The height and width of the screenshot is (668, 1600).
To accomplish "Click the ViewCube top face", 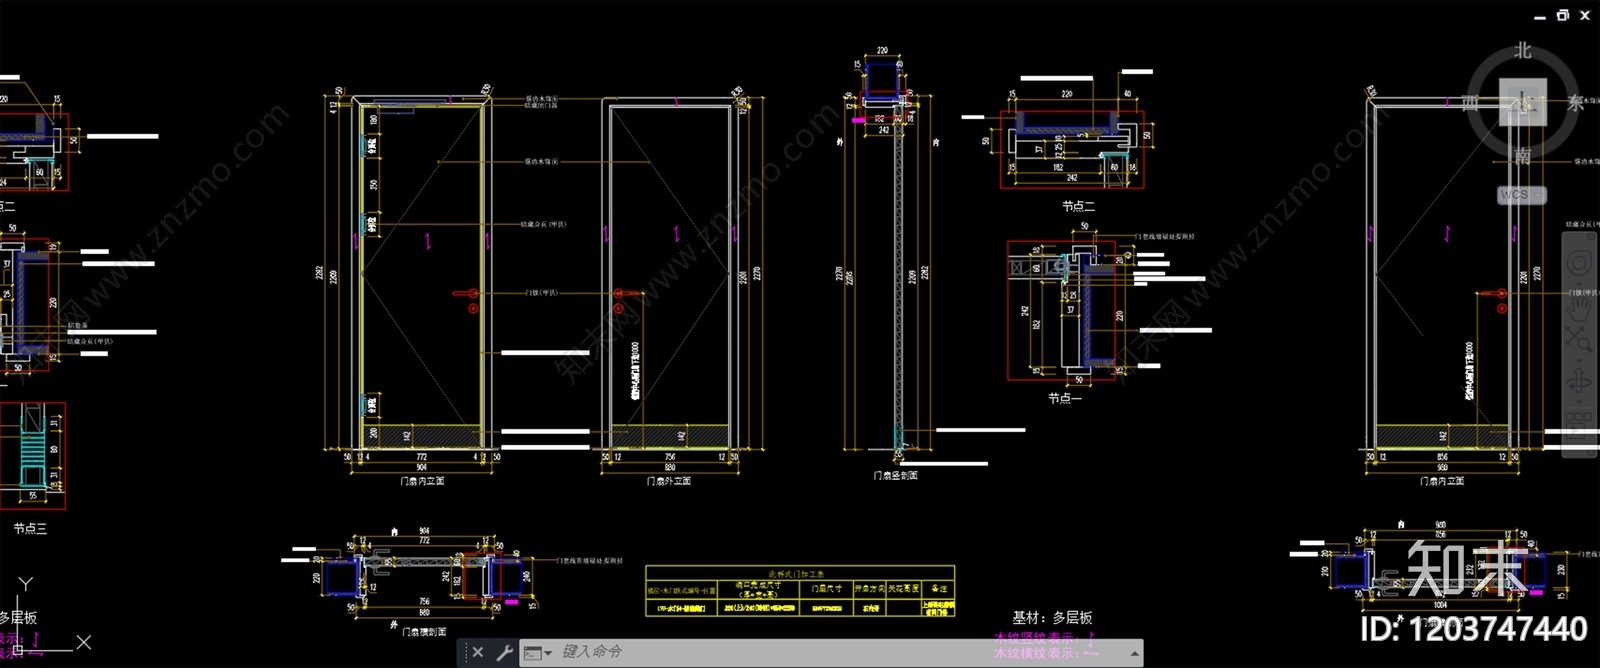I will point(1522,102).
